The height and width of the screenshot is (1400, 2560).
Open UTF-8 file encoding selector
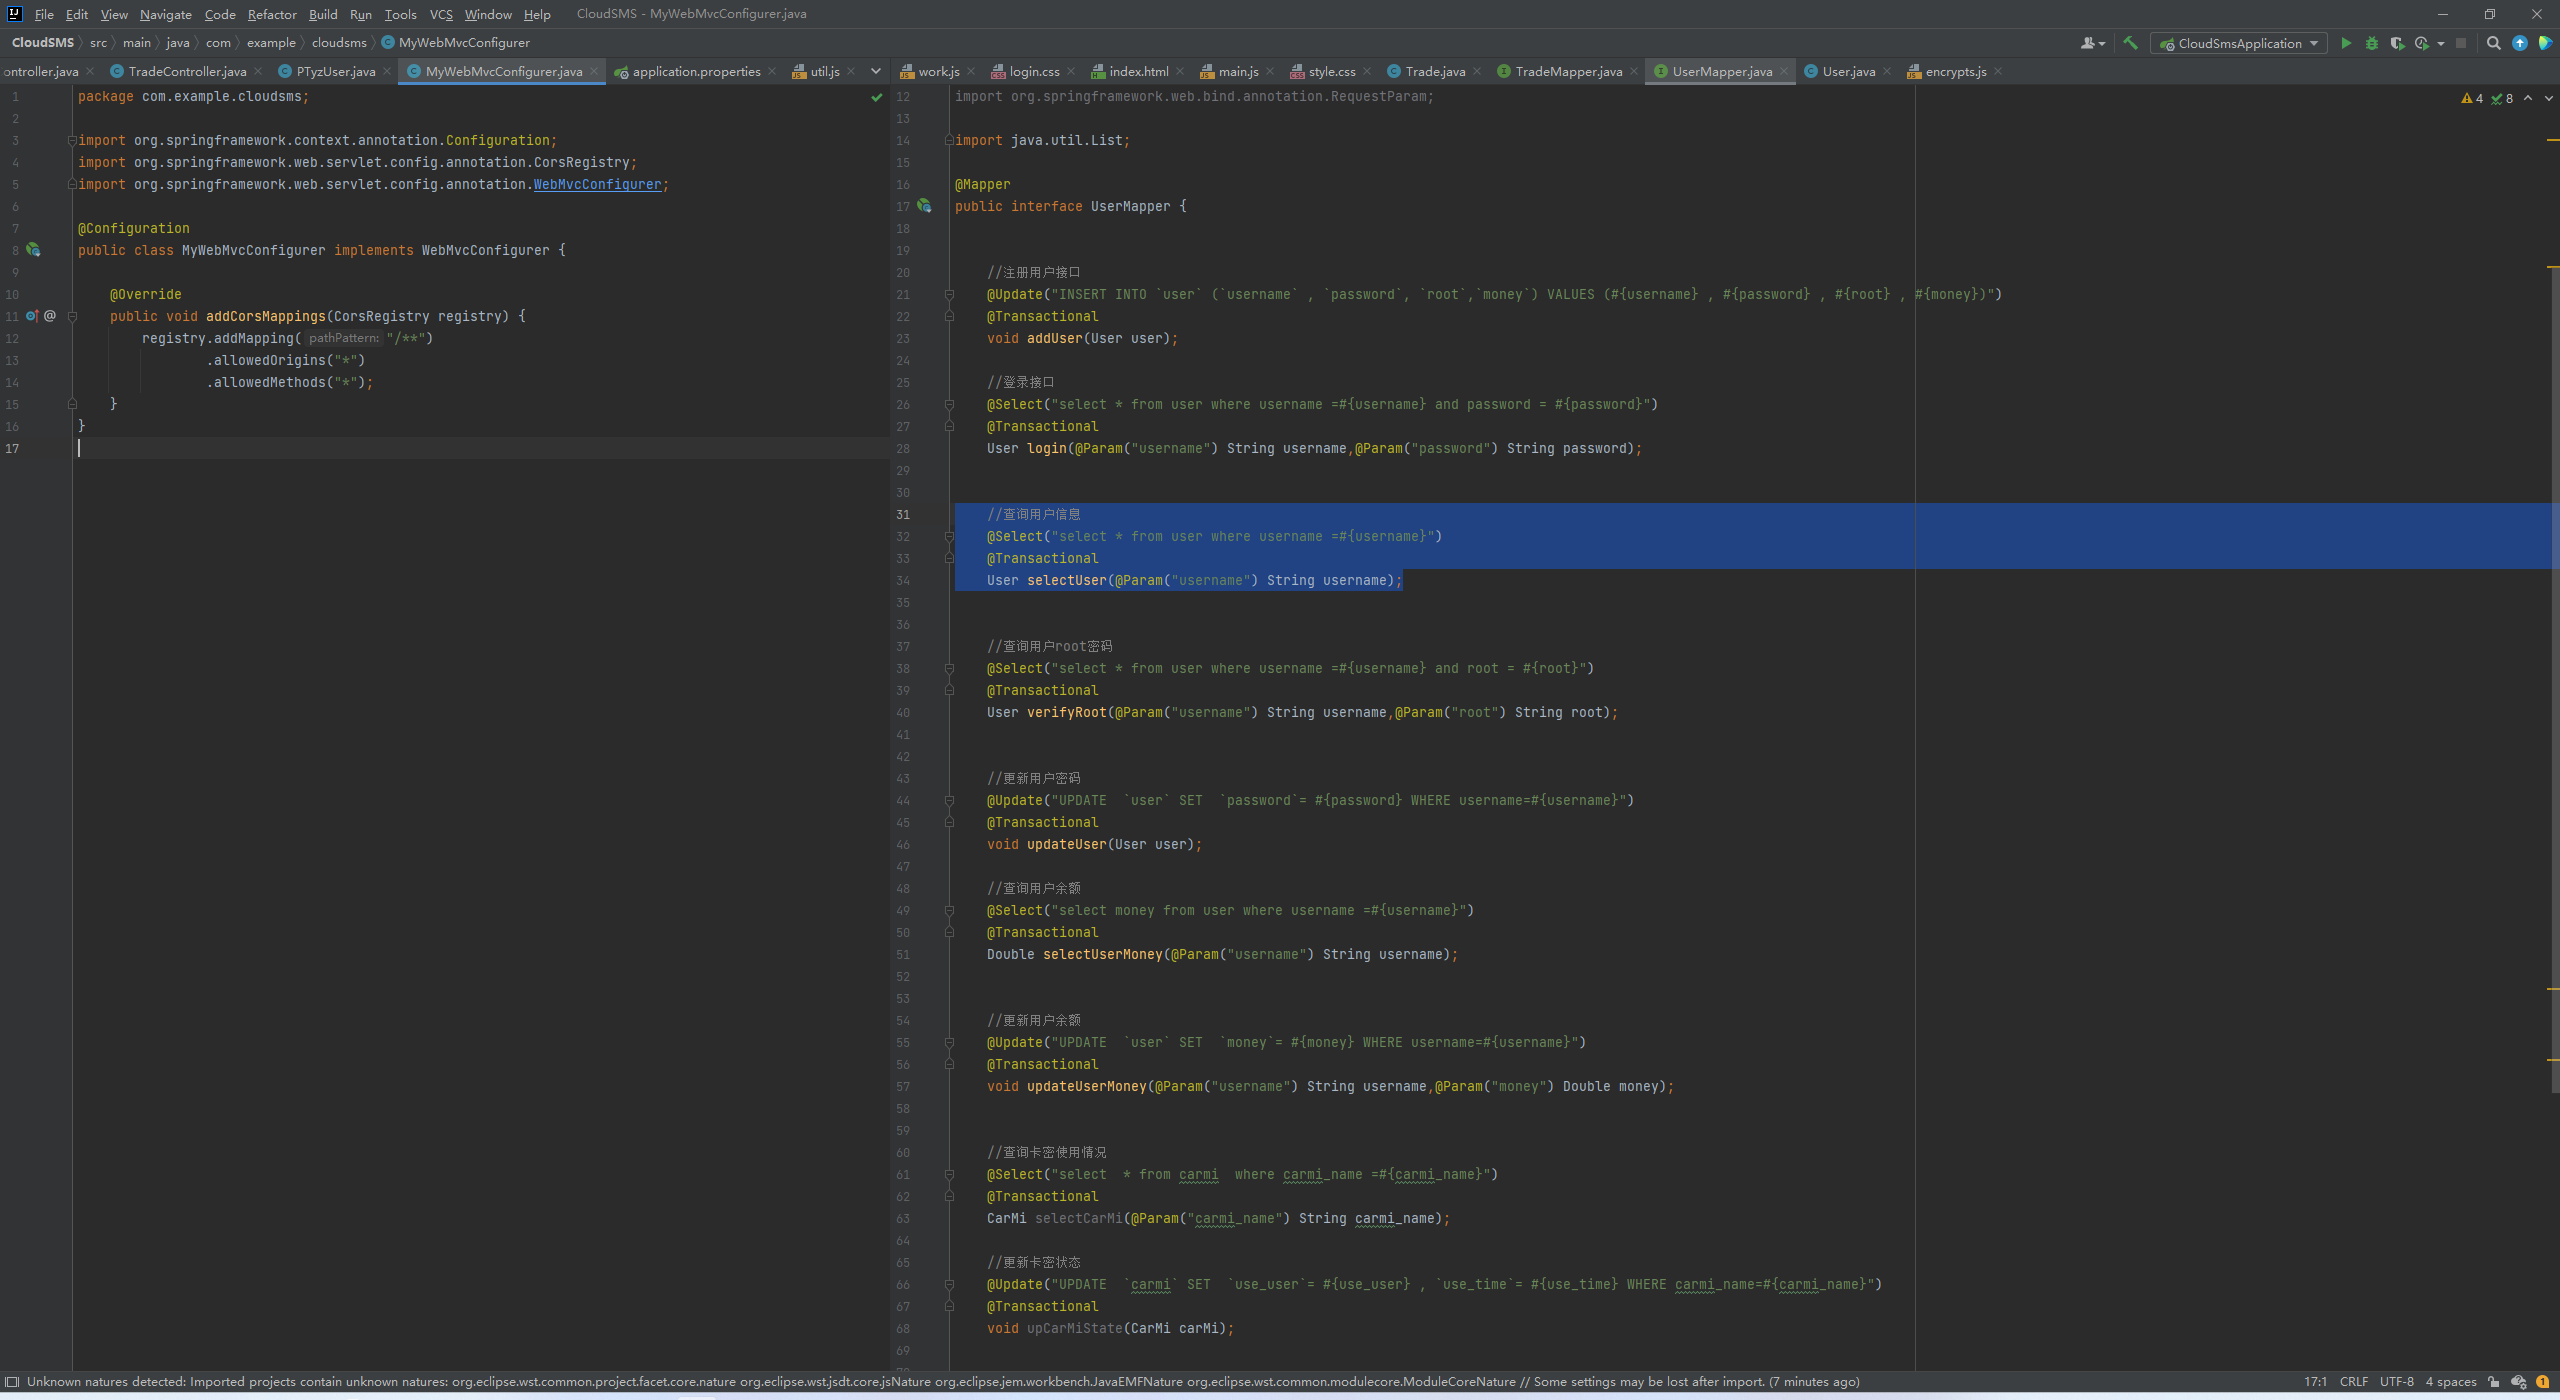coord(2396,1382)
